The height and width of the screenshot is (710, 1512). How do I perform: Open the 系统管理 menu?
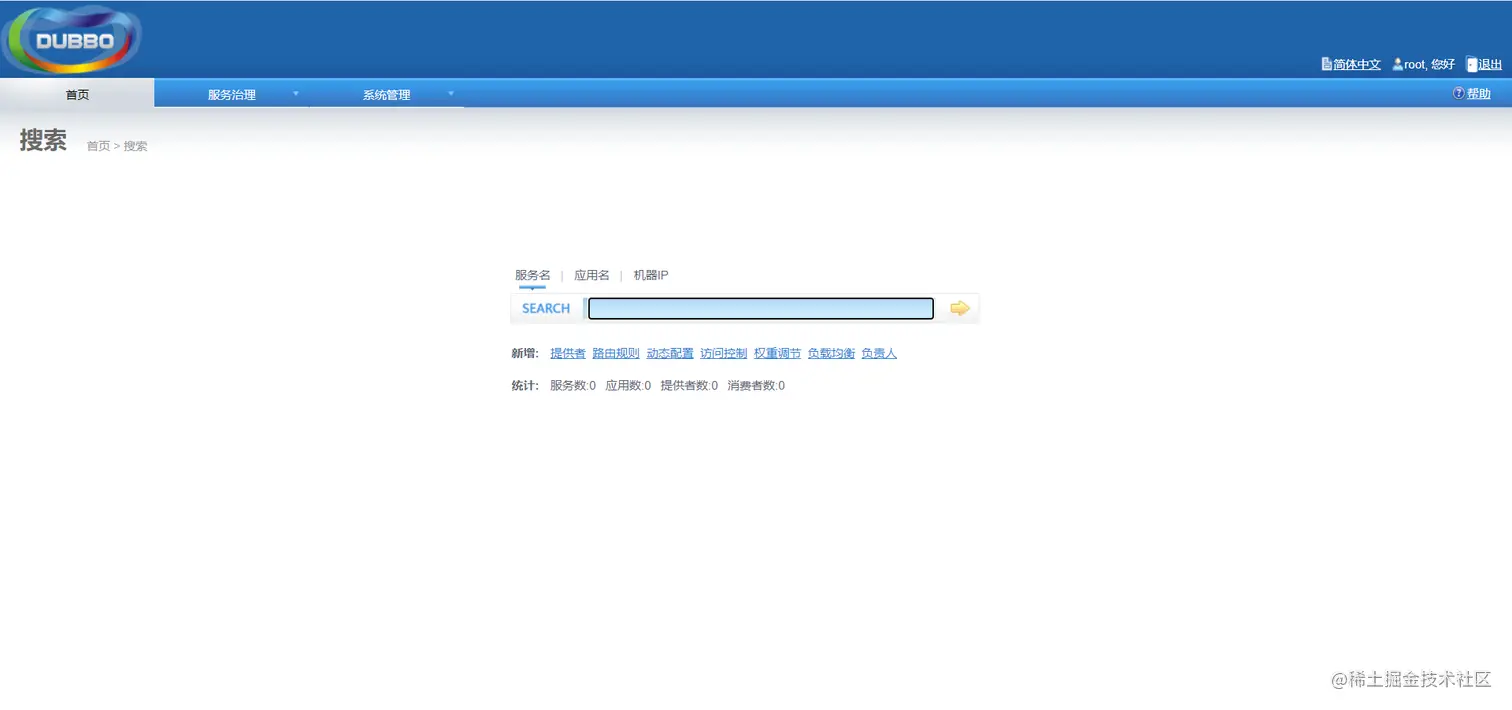387,94
